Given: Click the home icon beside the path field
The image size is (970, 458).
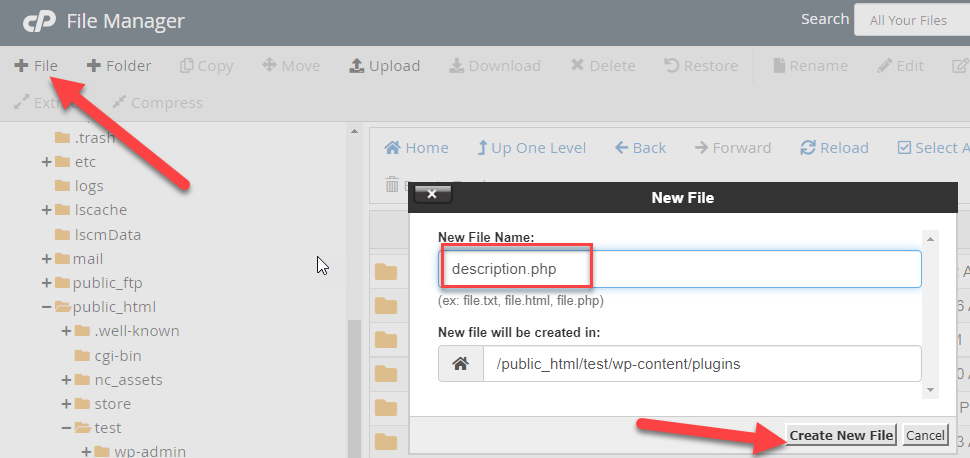Looking at the screenshot, I should click(x=460, y=364).
